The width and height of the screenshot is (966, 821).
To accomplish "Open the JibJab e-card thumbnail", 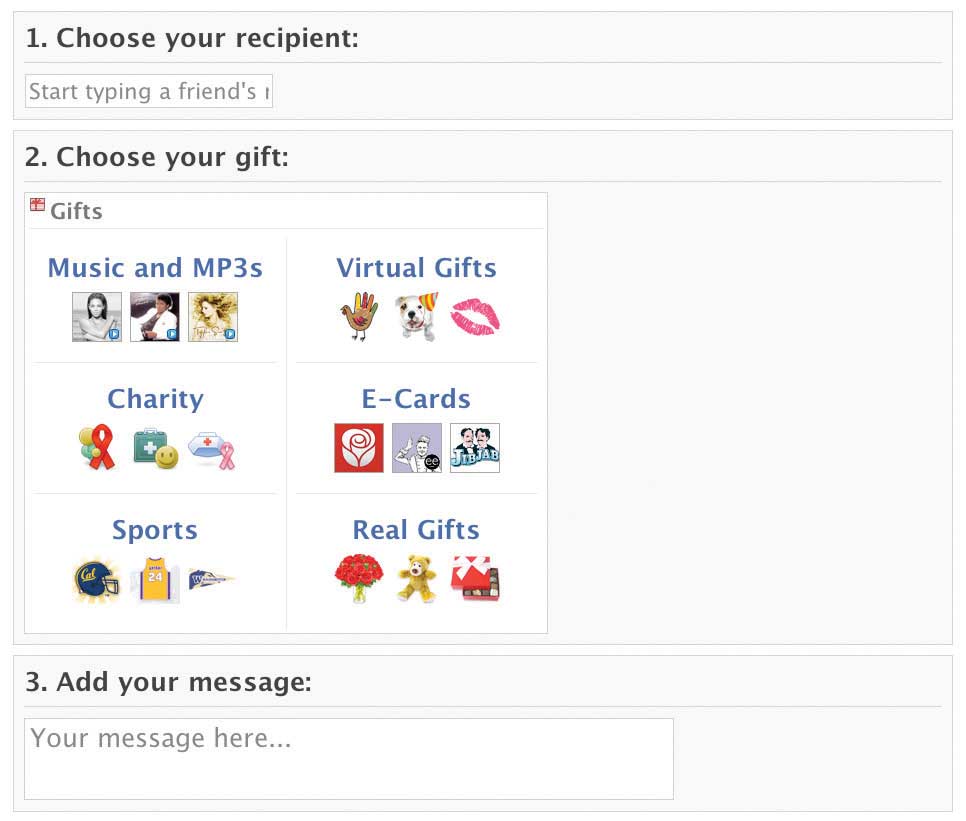I will pos(475,448).
